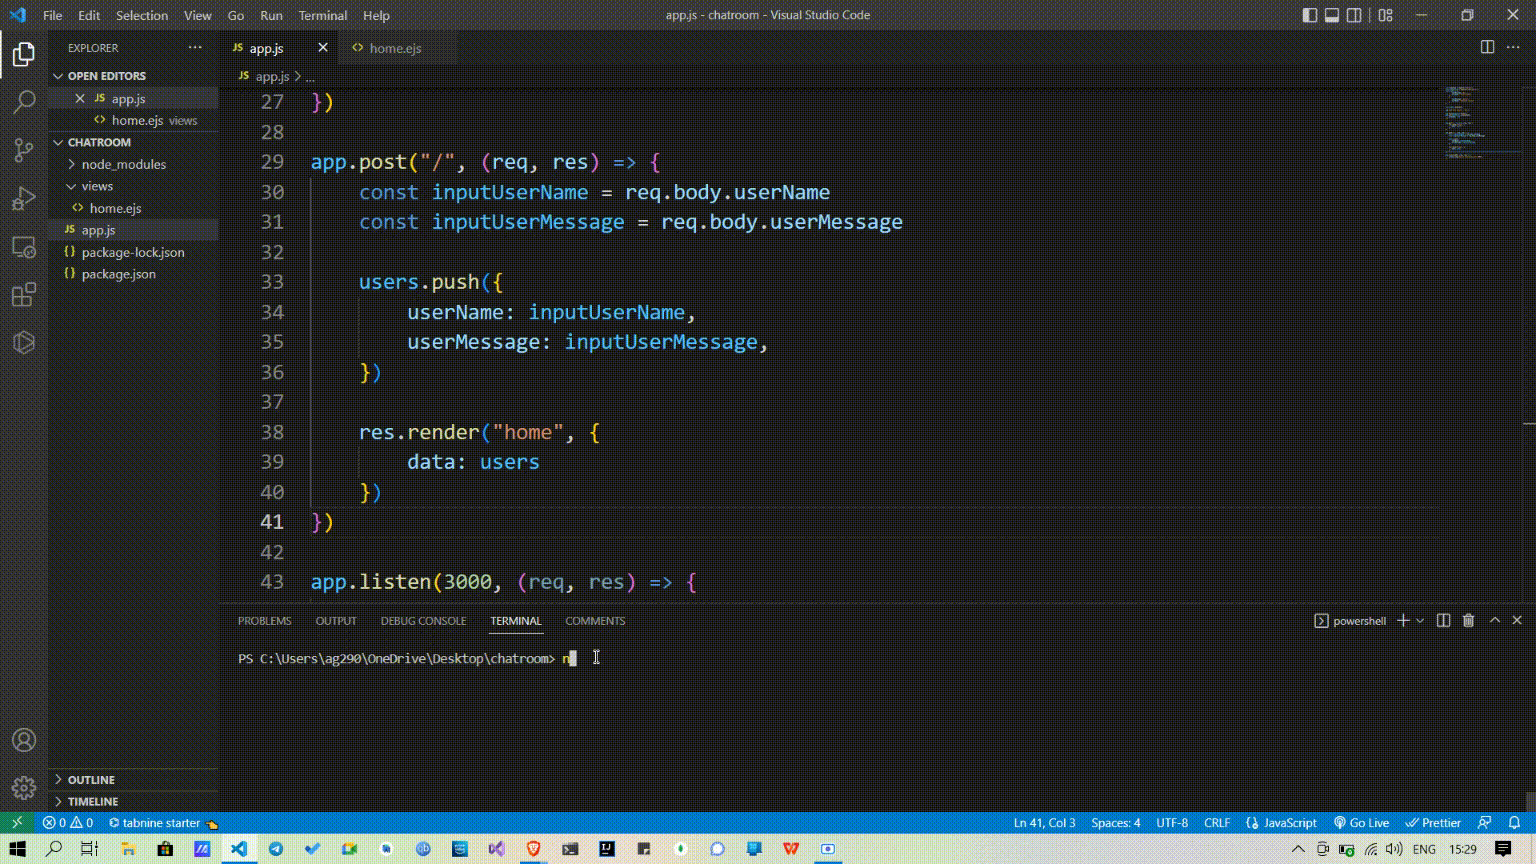Click the Manage gear icon
1536x864 pixels.
24,788
